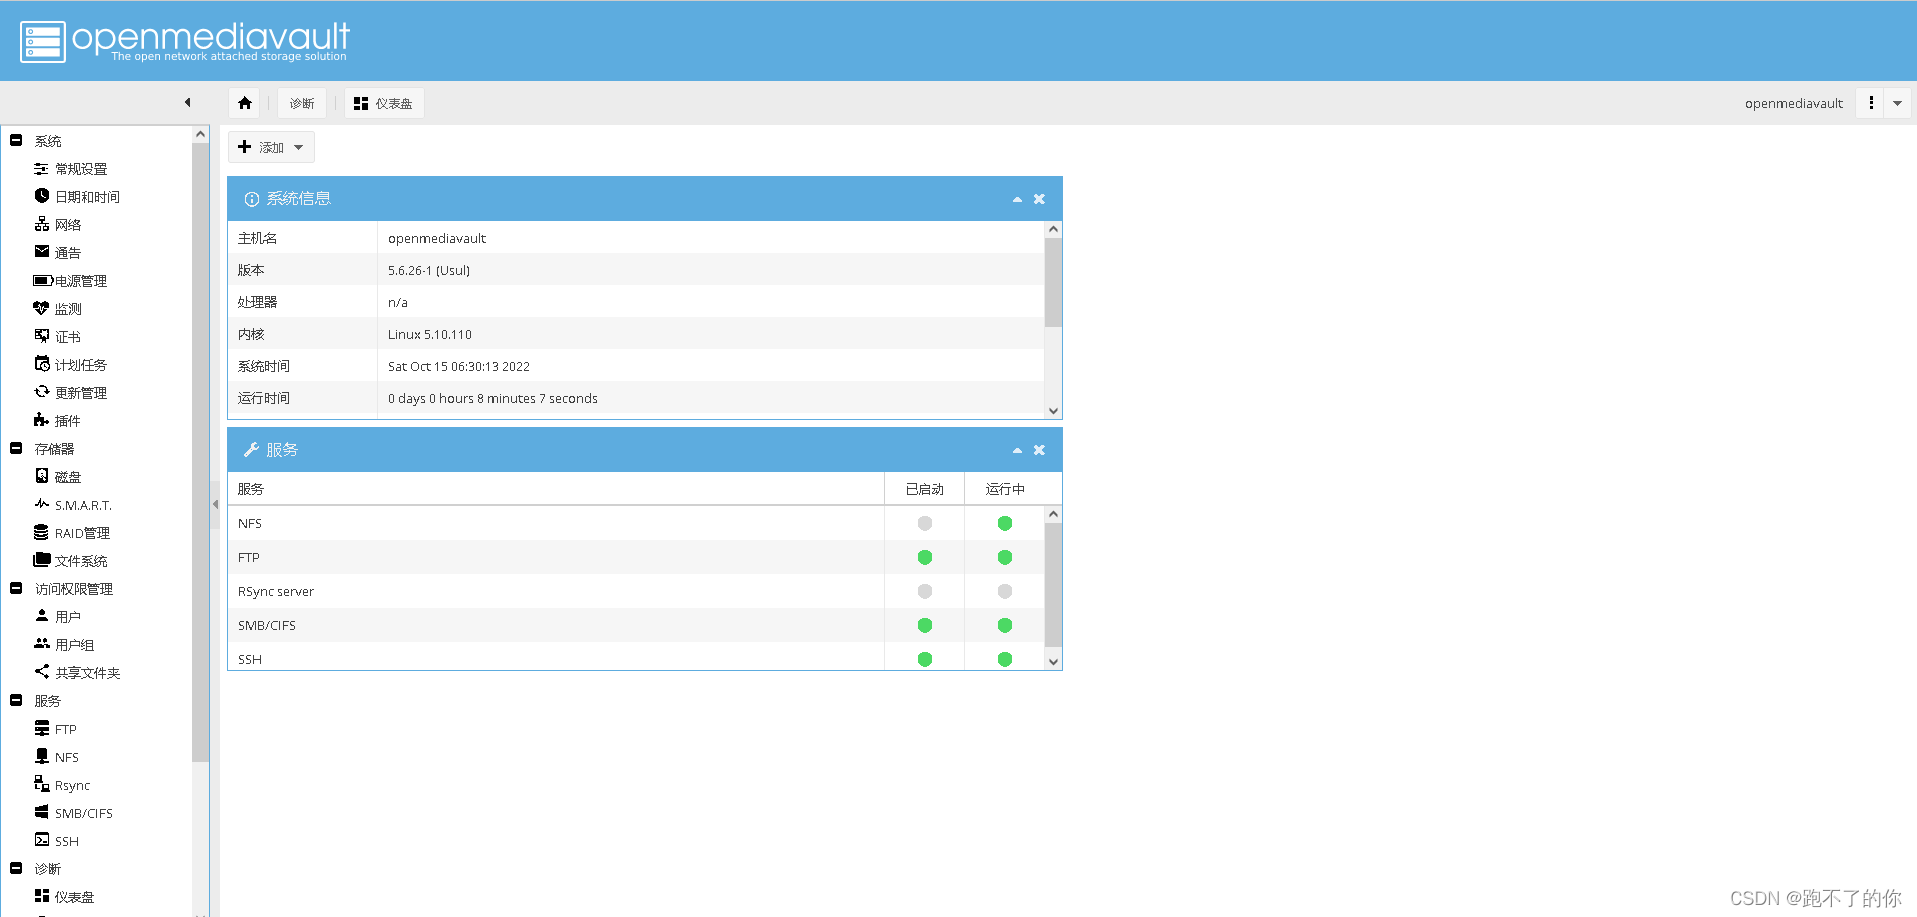Click FTP 已启动 status indicator
The height and width of the screenshot is (917, 1917).
click(925, 557)
